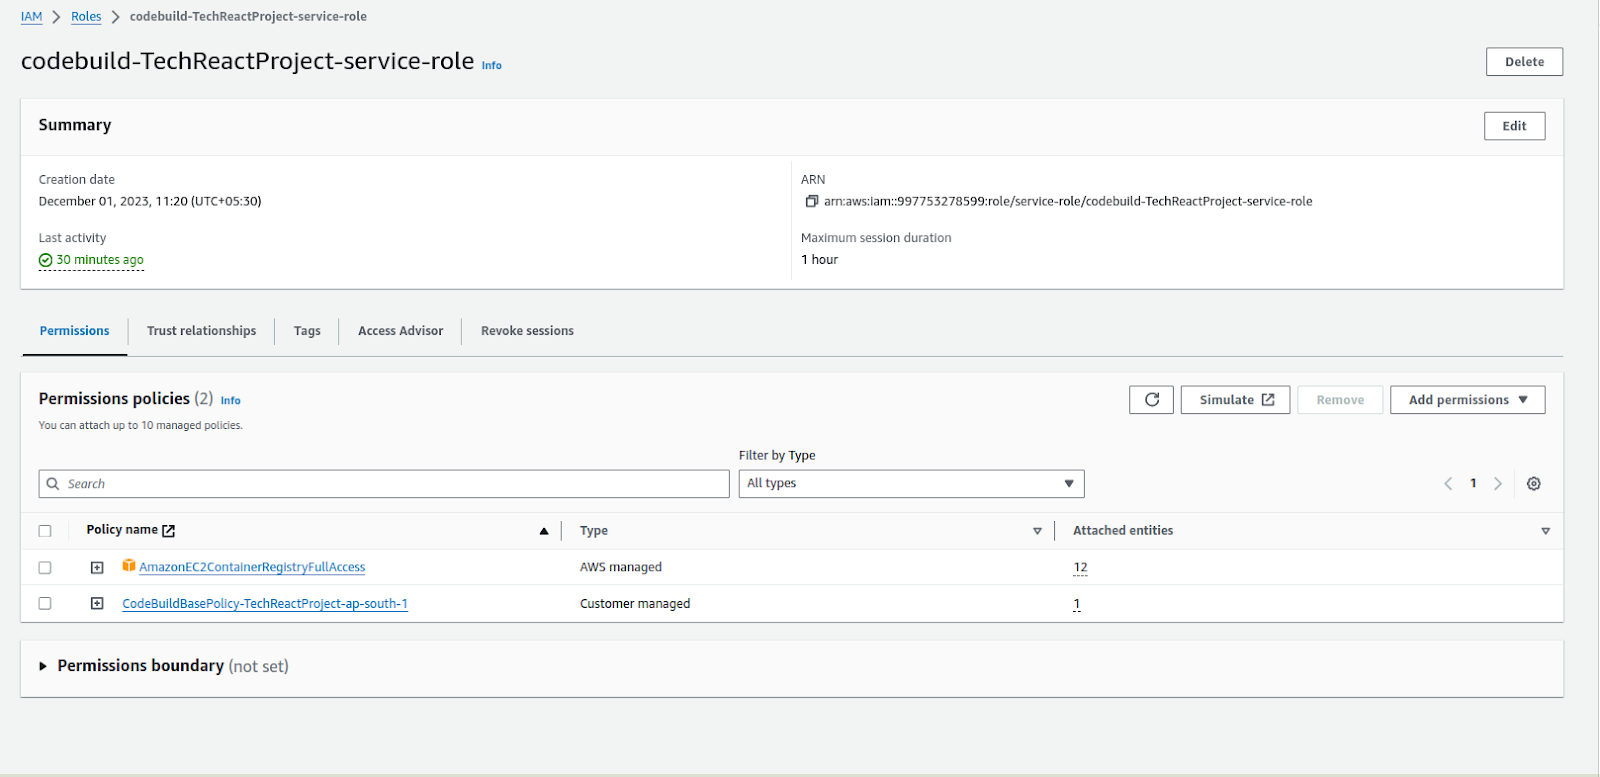The height and width of the screenshot is (777, 1600).
Task: Click the Delete role button
Action: point(1524,62)
